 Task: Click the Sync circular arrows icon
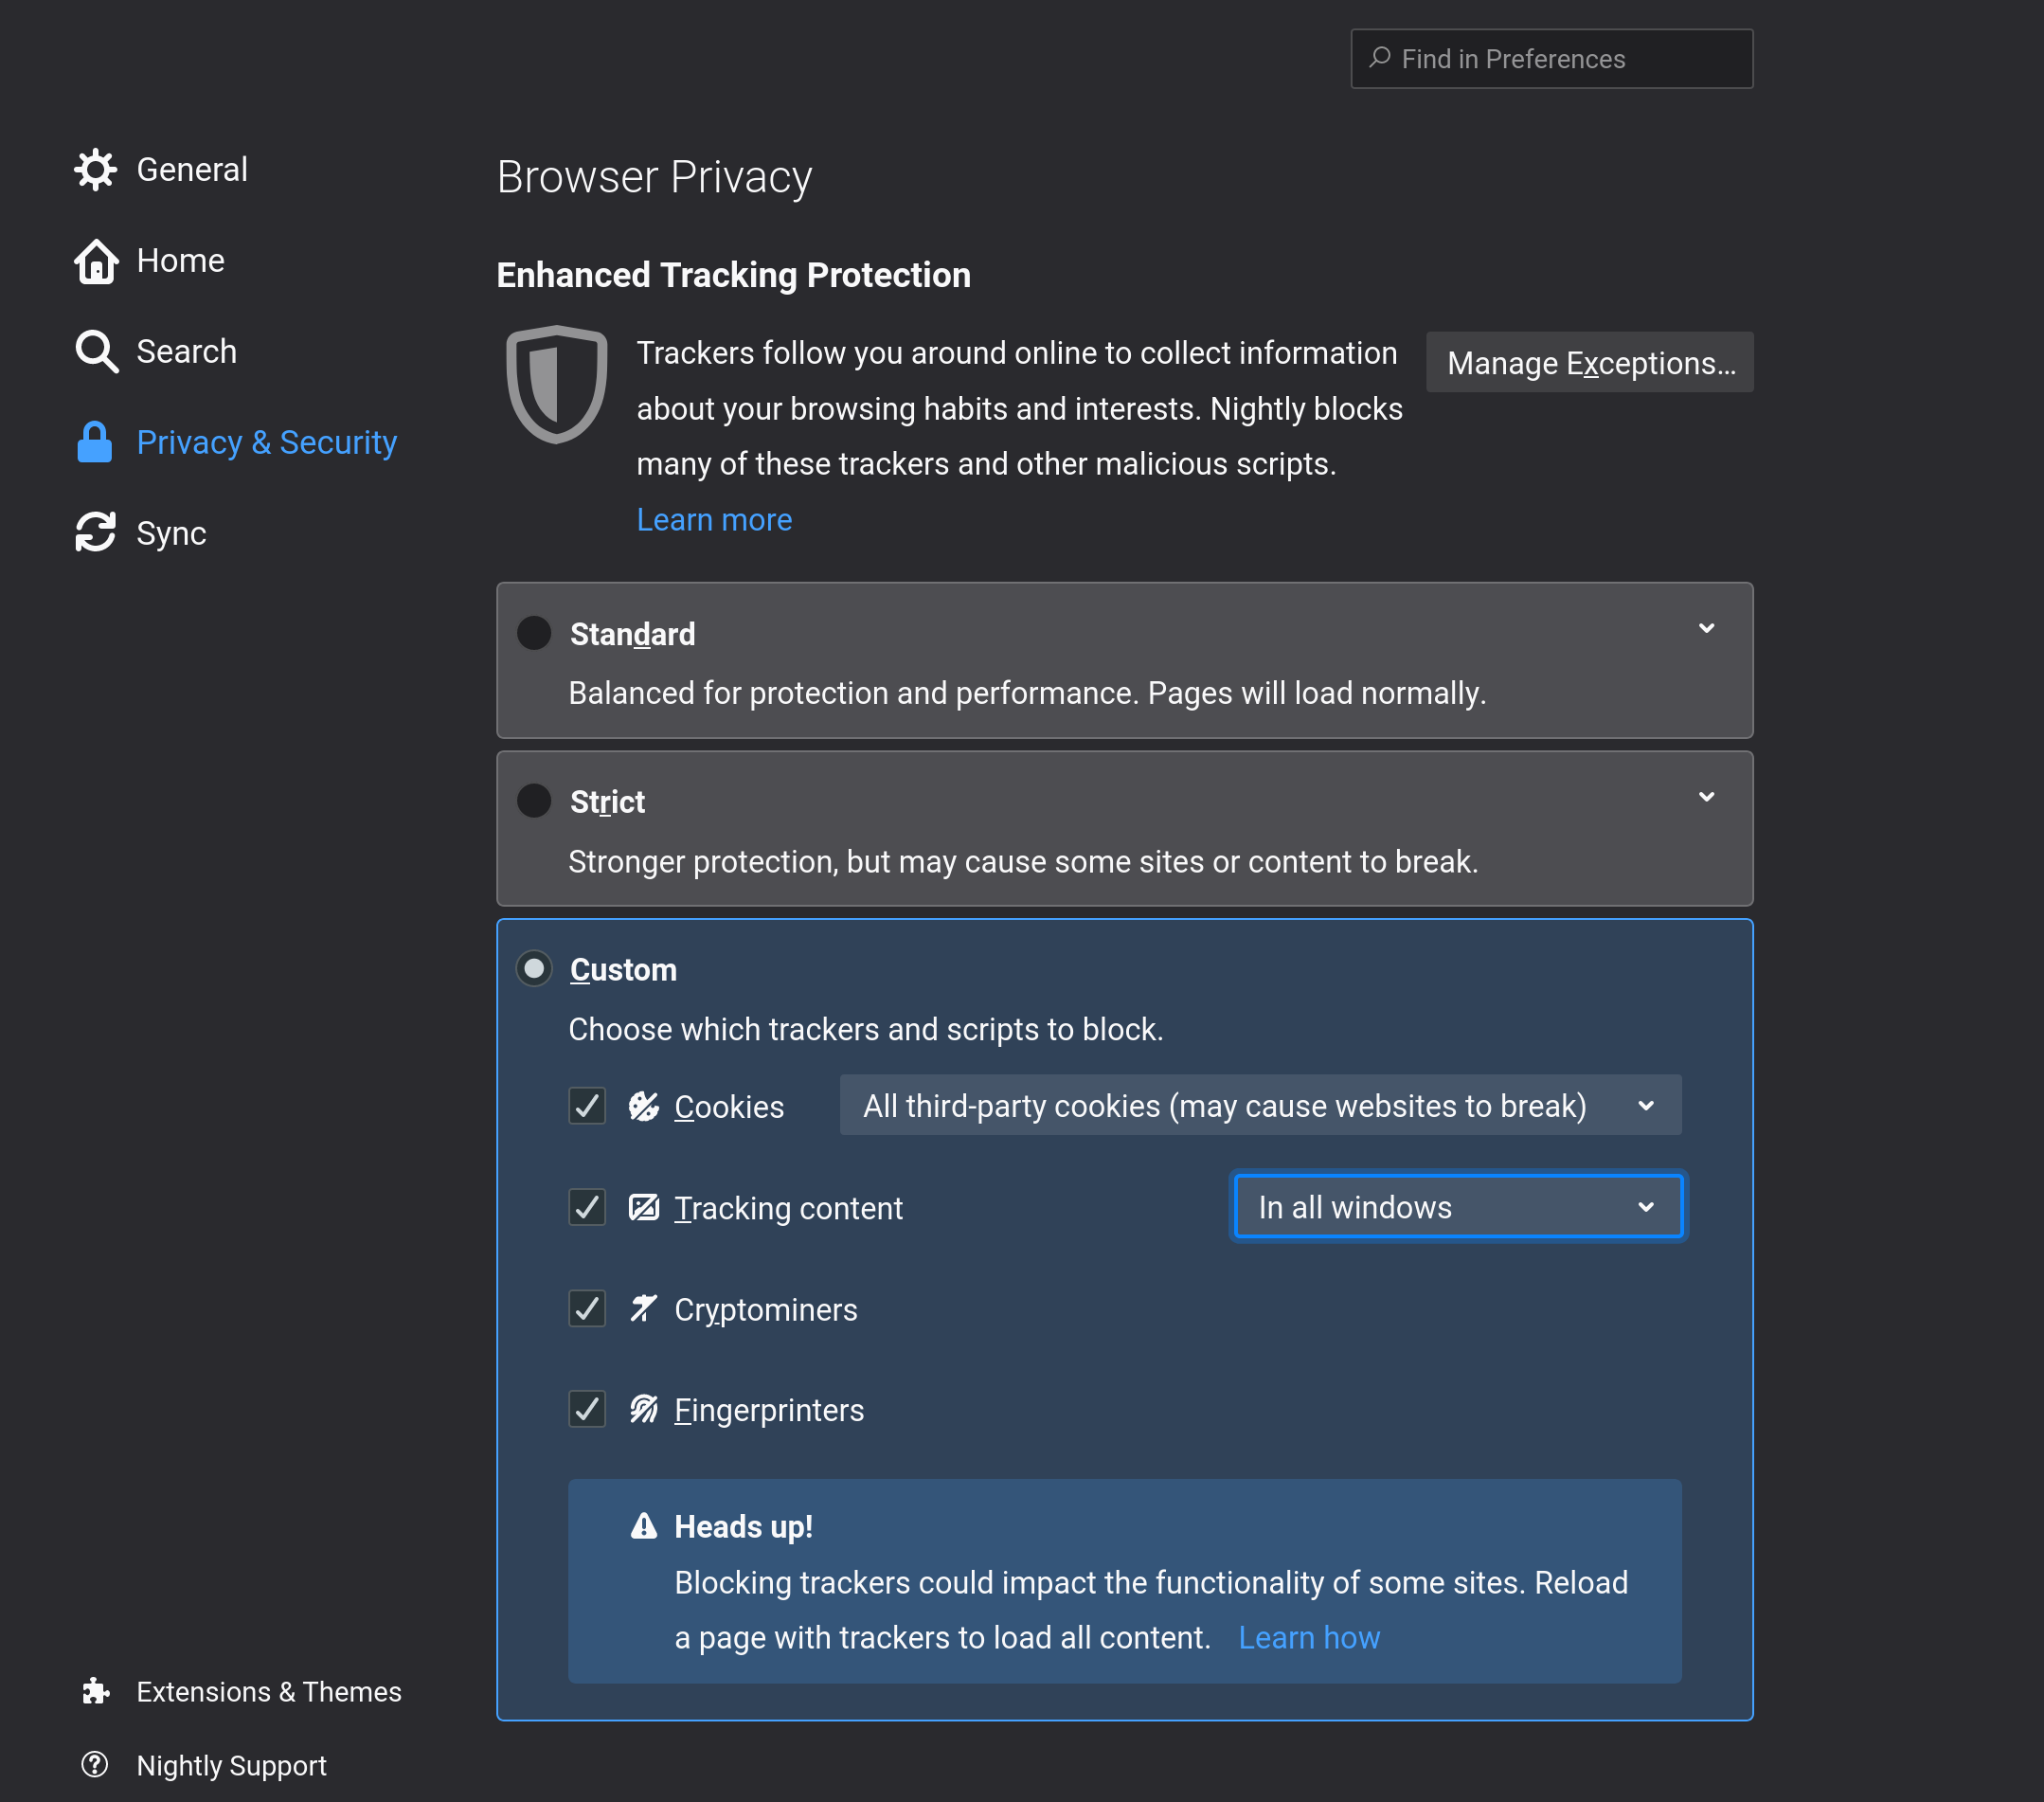click(96, 532)
